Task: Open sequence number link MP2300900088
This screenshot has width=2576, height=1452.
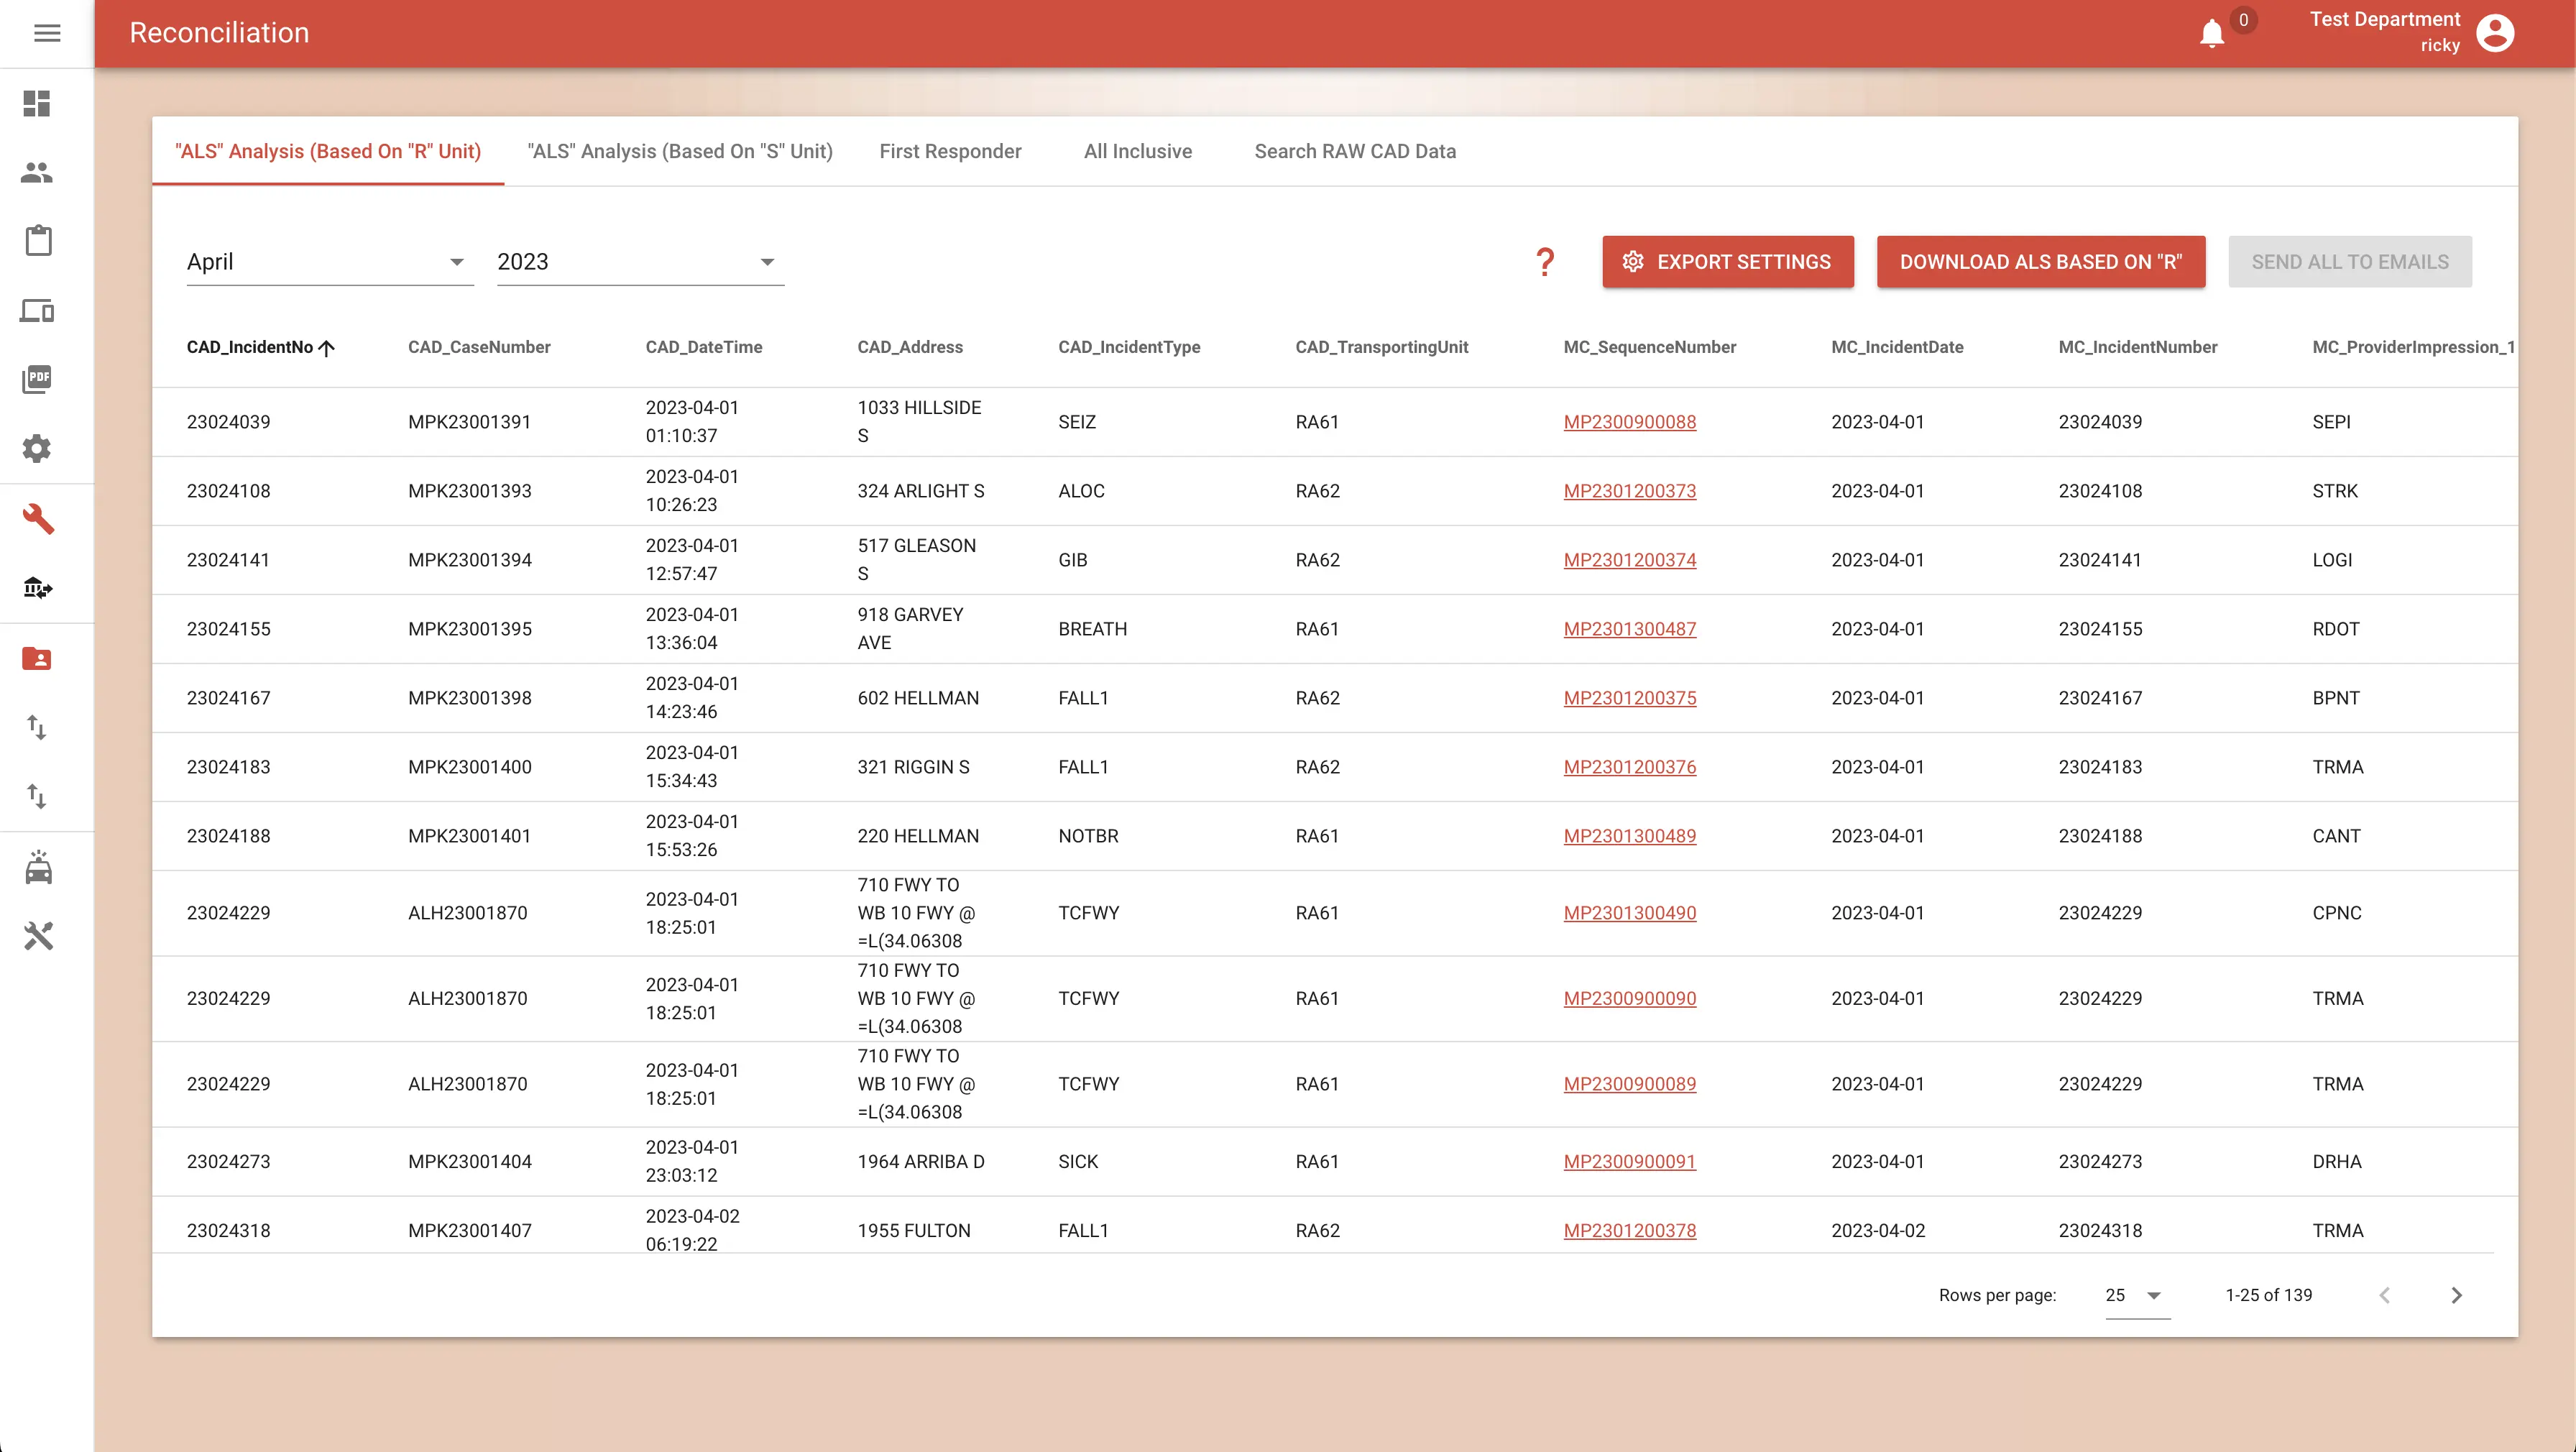Action: 1629,422
